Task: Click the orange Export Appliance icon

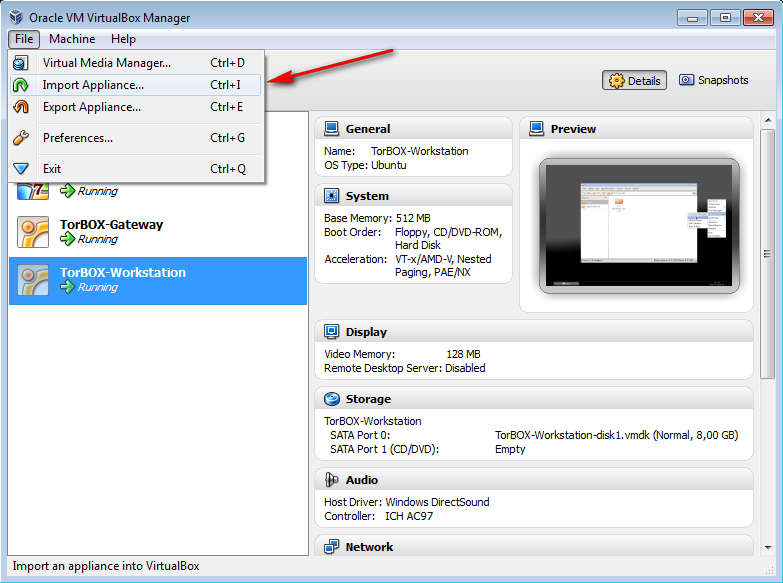Action: coord(20,107)
